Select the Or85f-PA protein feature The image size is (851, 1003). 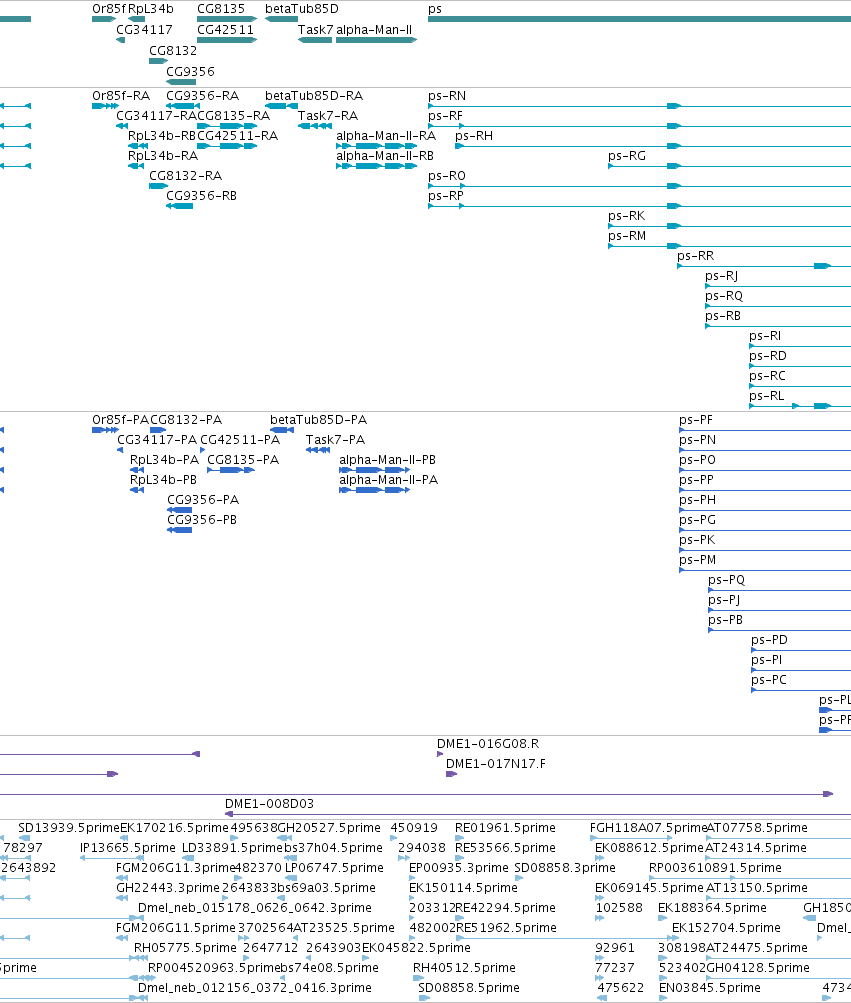pos(106,430)
